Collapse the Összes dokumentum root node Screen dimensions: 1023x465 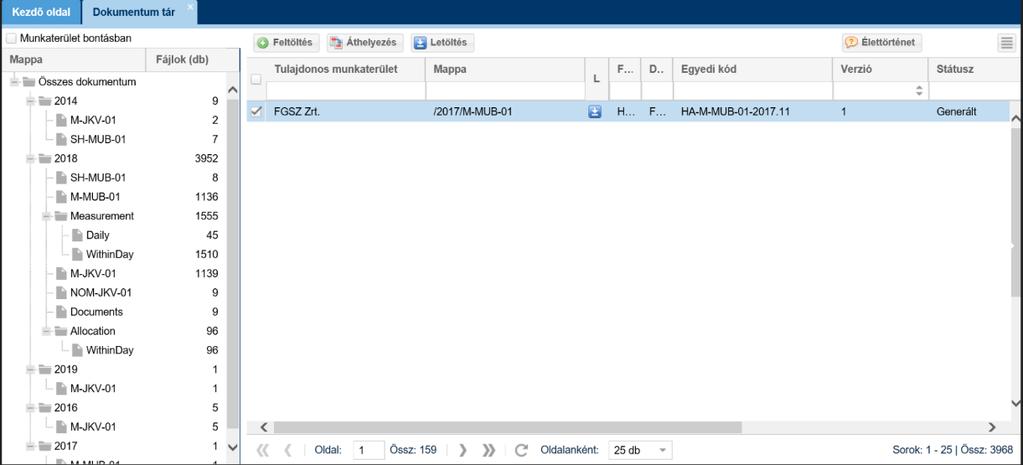(14, 82)
